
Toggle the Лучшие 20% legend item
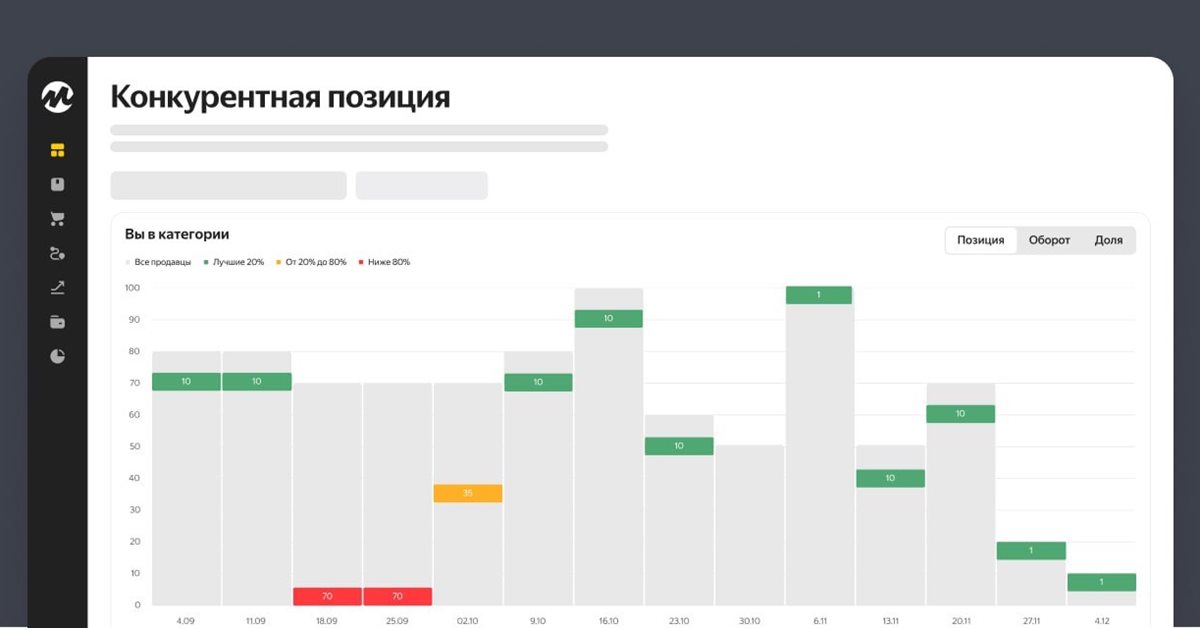tap(236, 262)
